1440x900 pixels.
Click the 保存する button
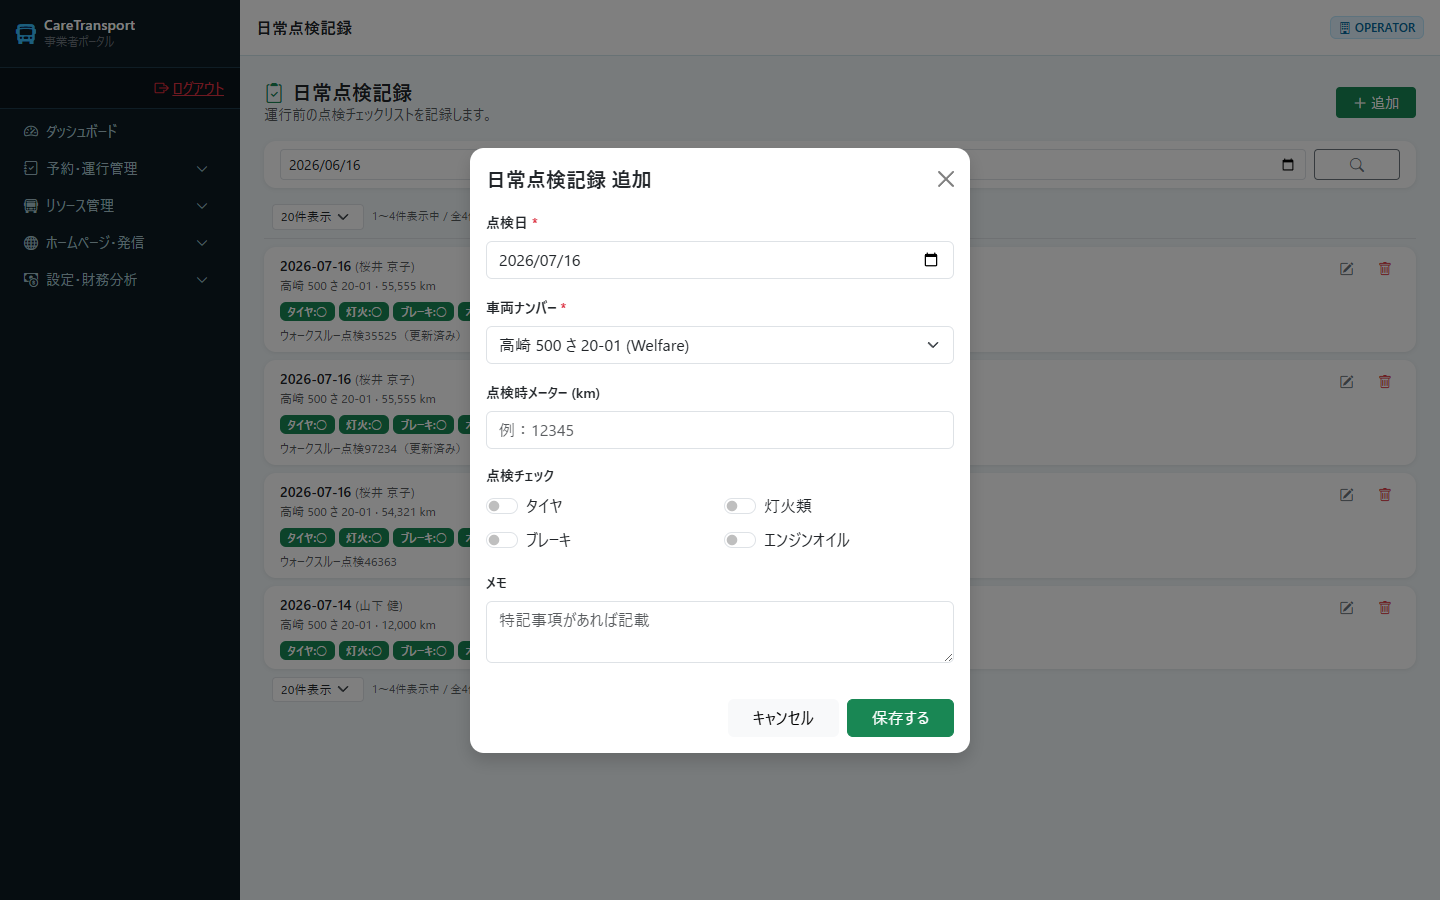900,718
